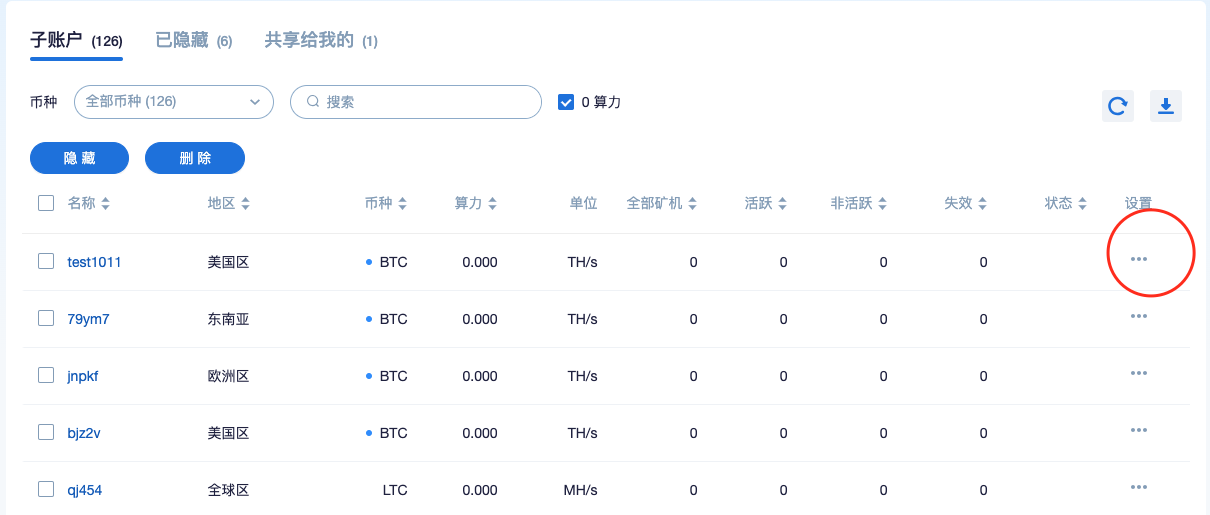The width and height of the screenshot is (1210, 515).
Task: Switch to the 共享给我的 tab
Action: (321, 41)
